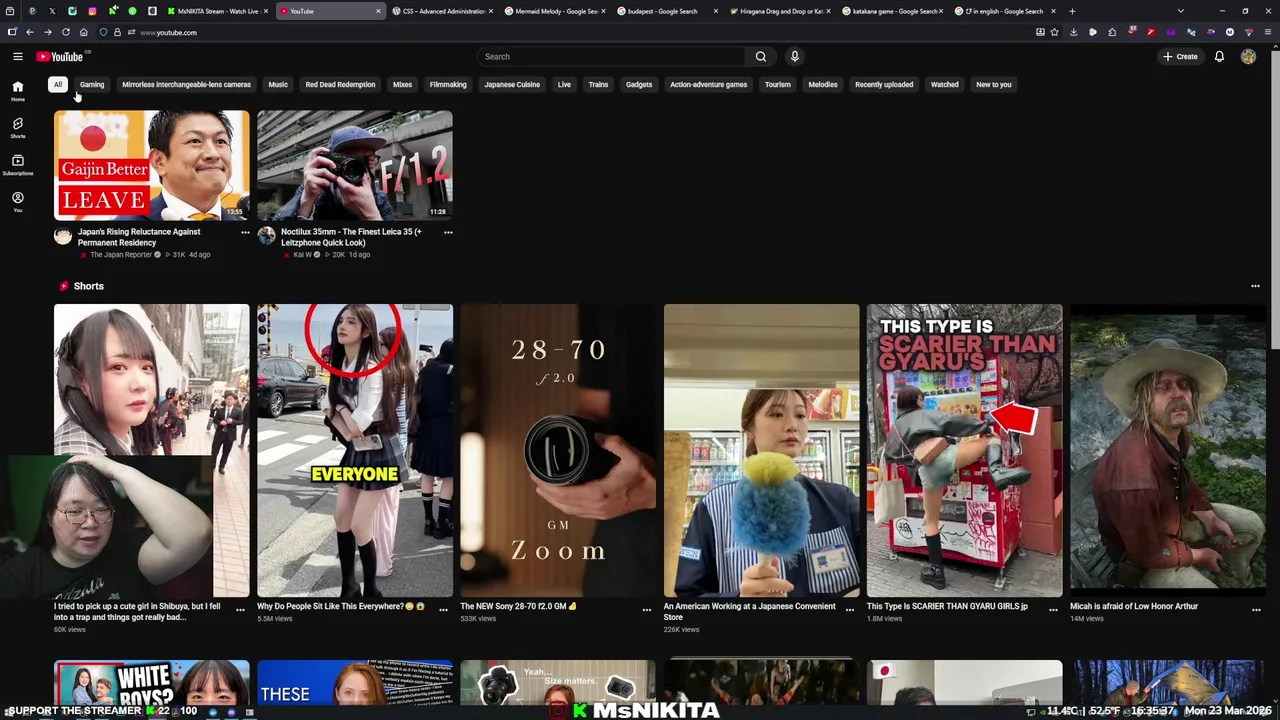Select the Recently uploaded chip

[884, 84]
